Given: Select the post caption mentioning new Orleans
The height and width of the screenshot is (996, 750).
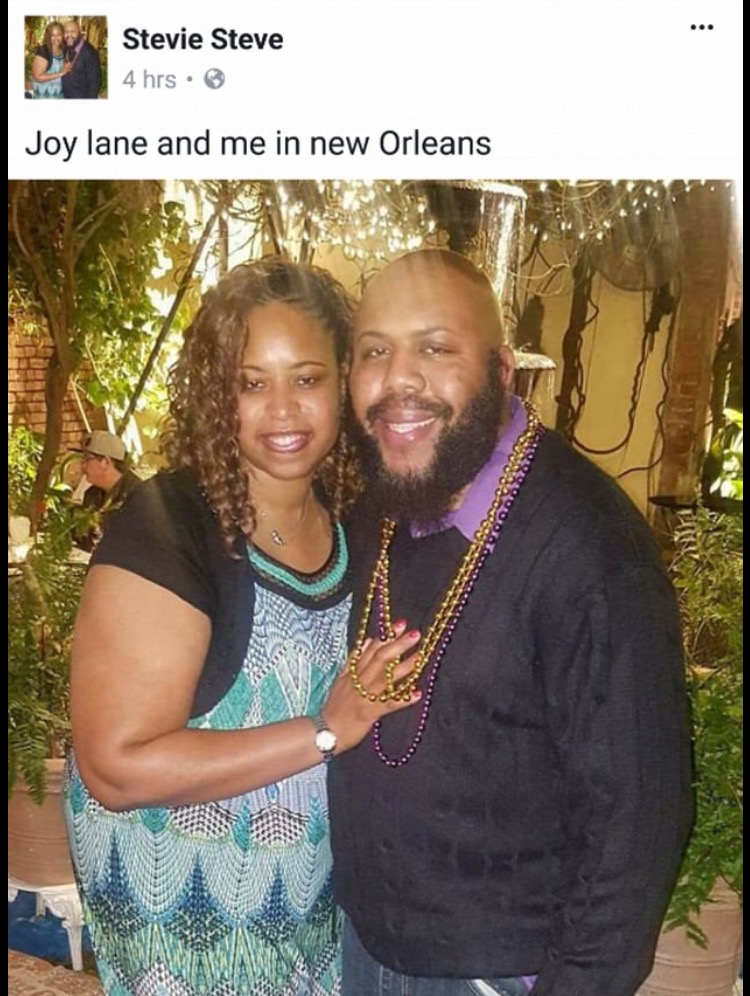Looking at the screenshot, I should [258, 143].
